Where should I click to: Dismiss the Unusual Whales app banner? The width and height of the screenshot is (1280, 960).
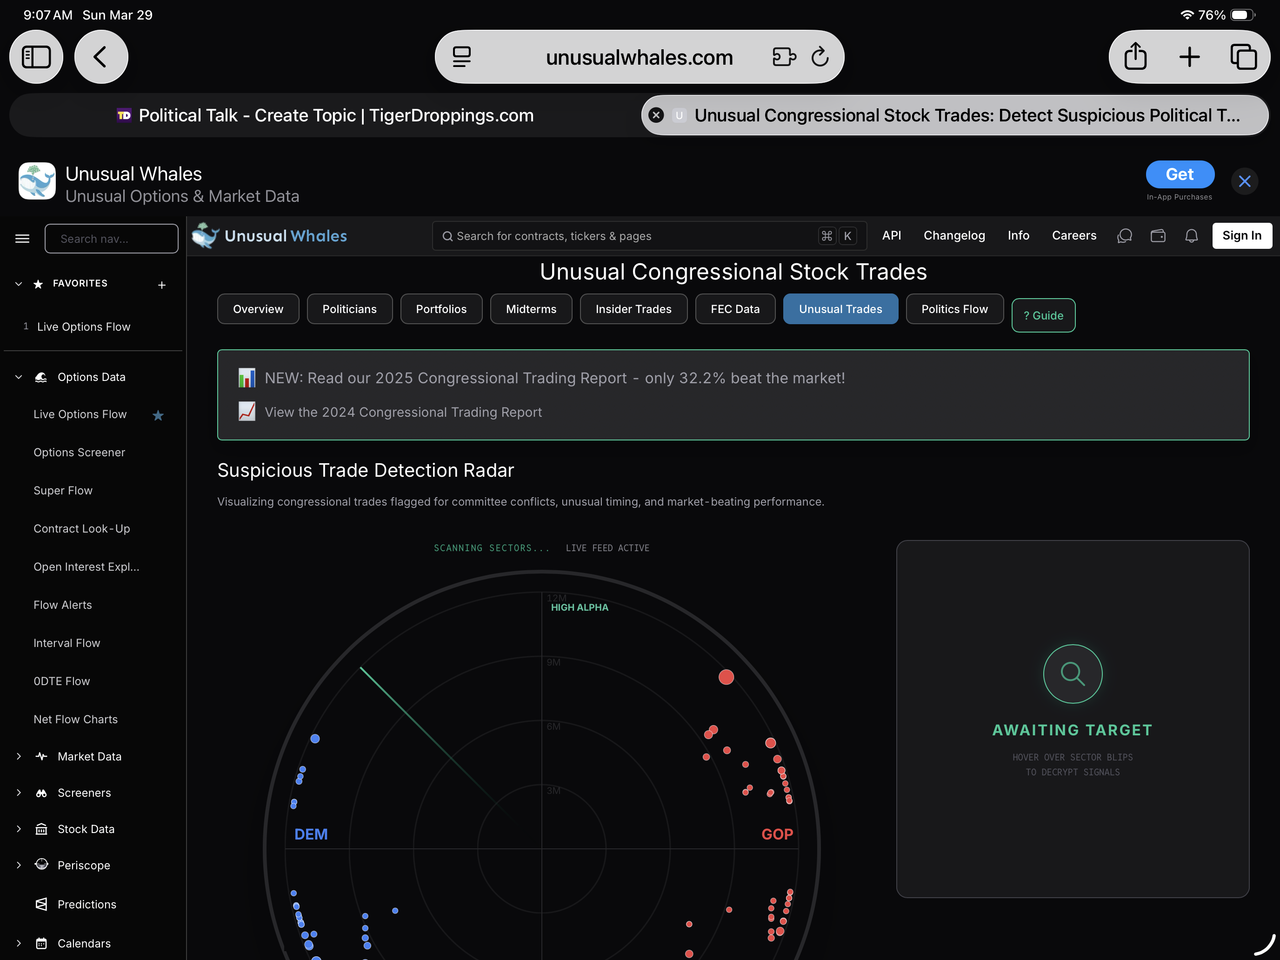pos(1244,181)
